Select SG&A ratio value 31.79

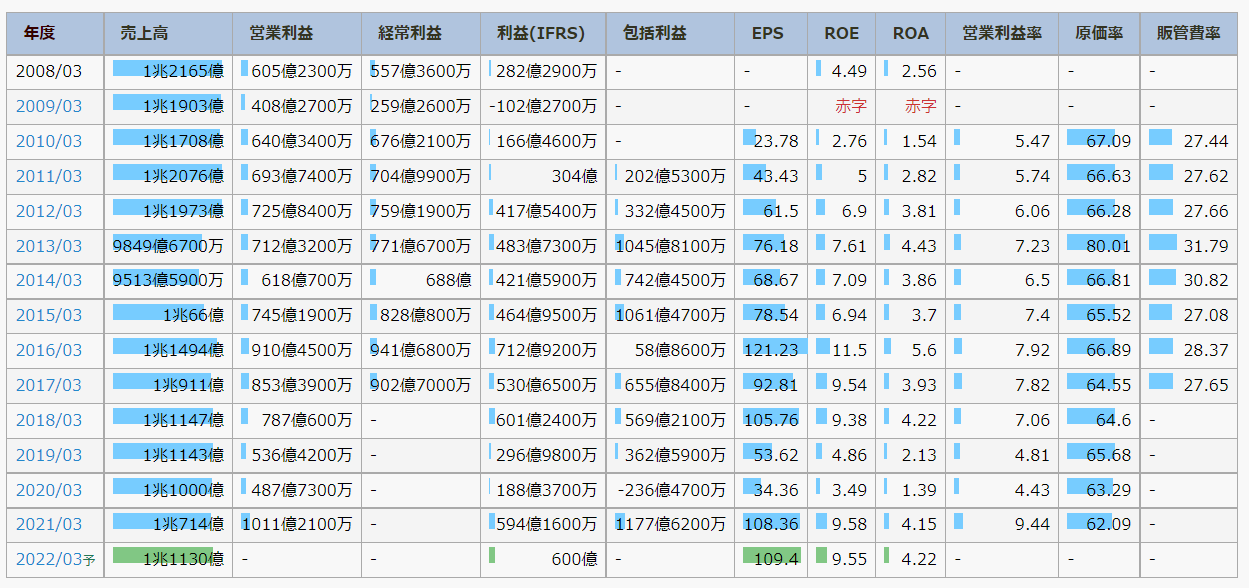click(x=1206, y=246)
